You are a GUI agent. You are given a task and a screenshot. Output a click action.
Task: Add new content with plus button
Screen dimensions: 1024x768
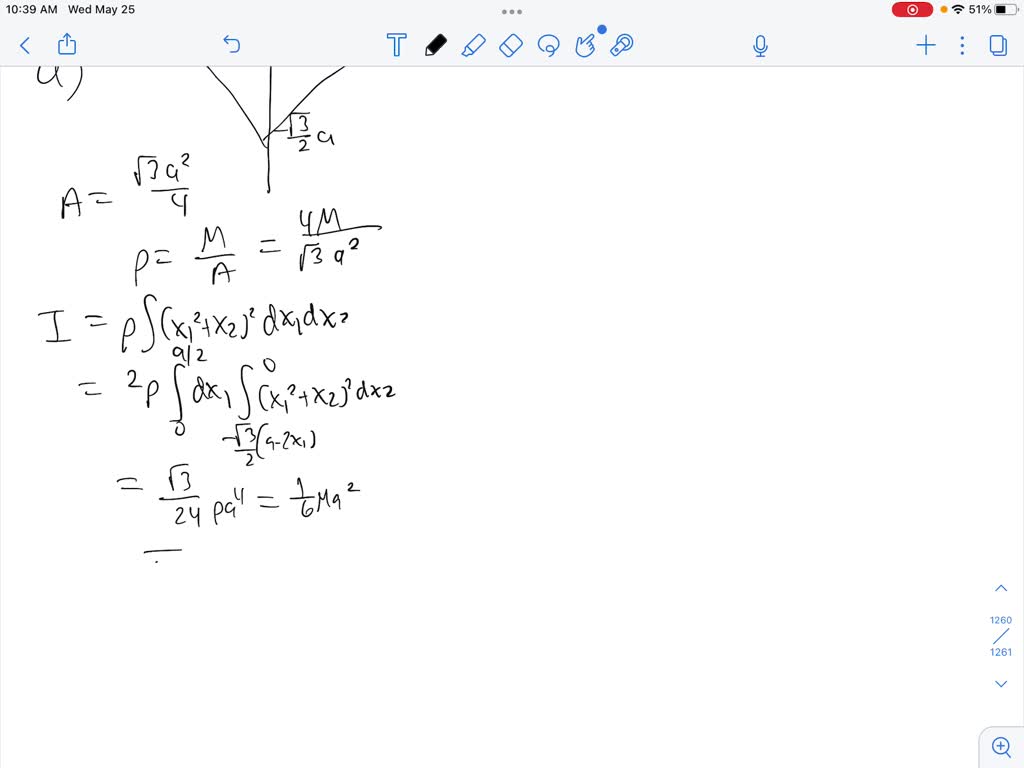[926, 45]
